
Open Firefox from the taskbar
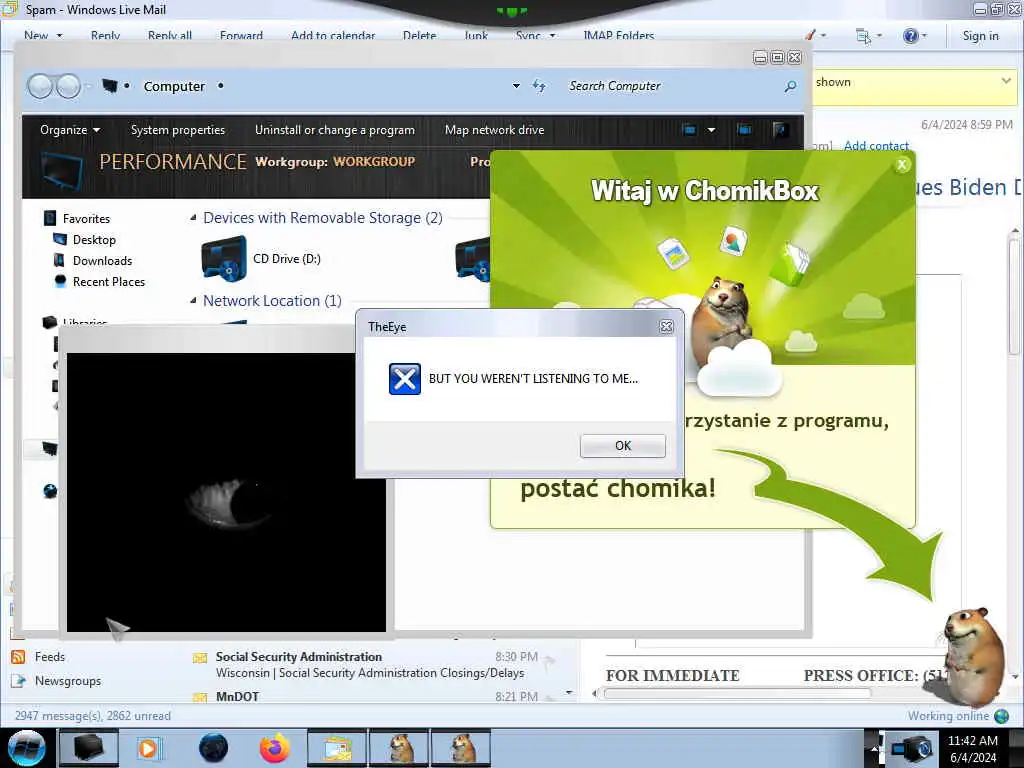(x=275, y=748)
